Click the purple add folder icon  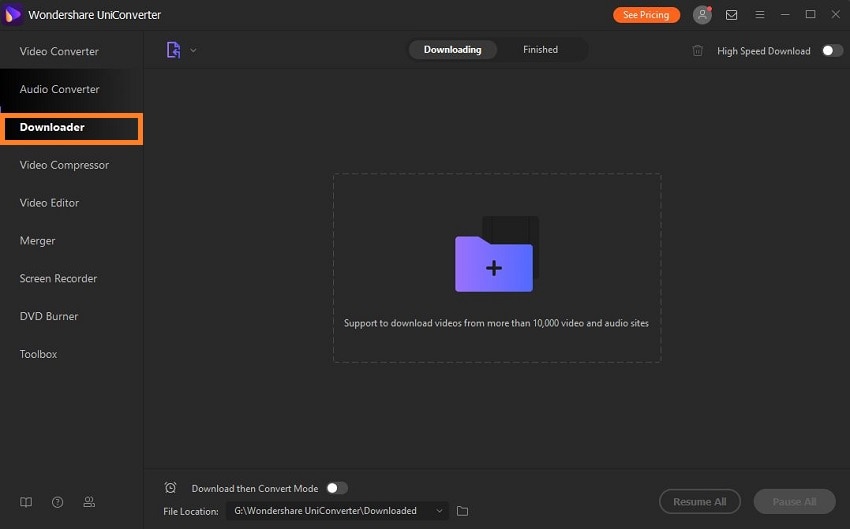tap(494, 264)
